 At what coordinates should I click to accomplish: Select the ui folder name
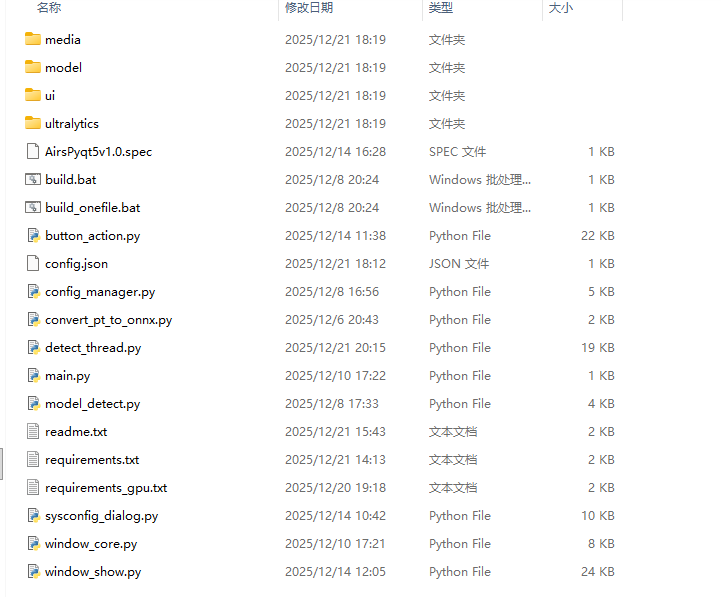click(x=50, y=96)
